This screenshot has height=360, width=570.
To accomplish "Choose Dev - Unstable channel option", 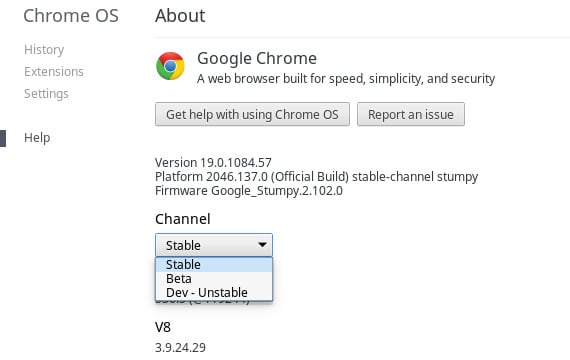I will coord(214,292).
